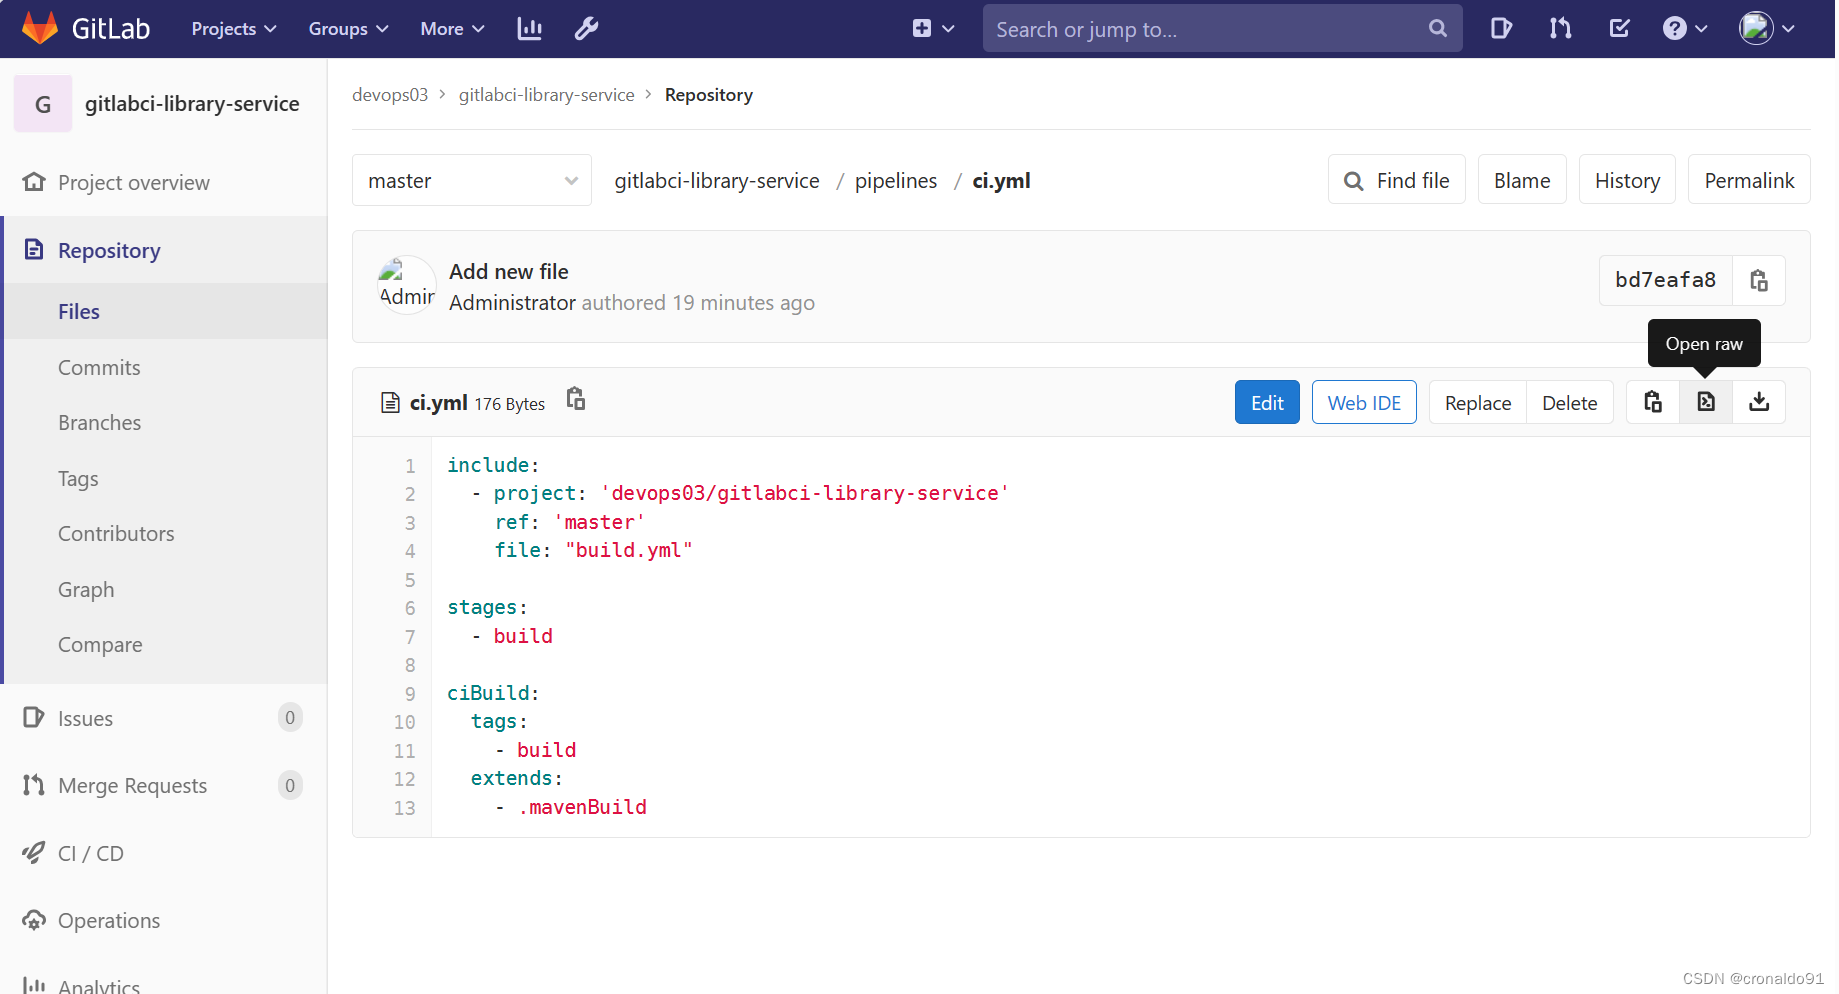The image size is (1839, 994).
Task: Open Contributors in sidebar
Action: (x=164, y=533)
